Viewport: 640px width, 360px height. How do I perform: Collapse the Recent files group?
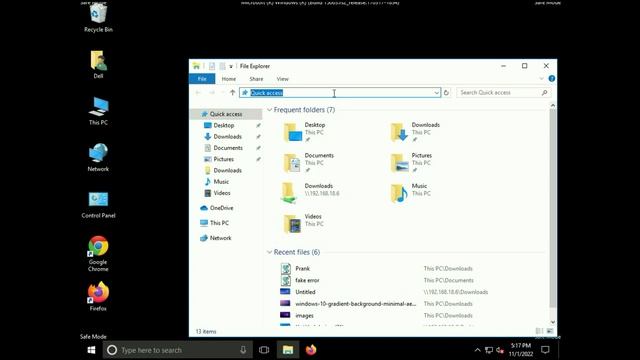(269, 252)
